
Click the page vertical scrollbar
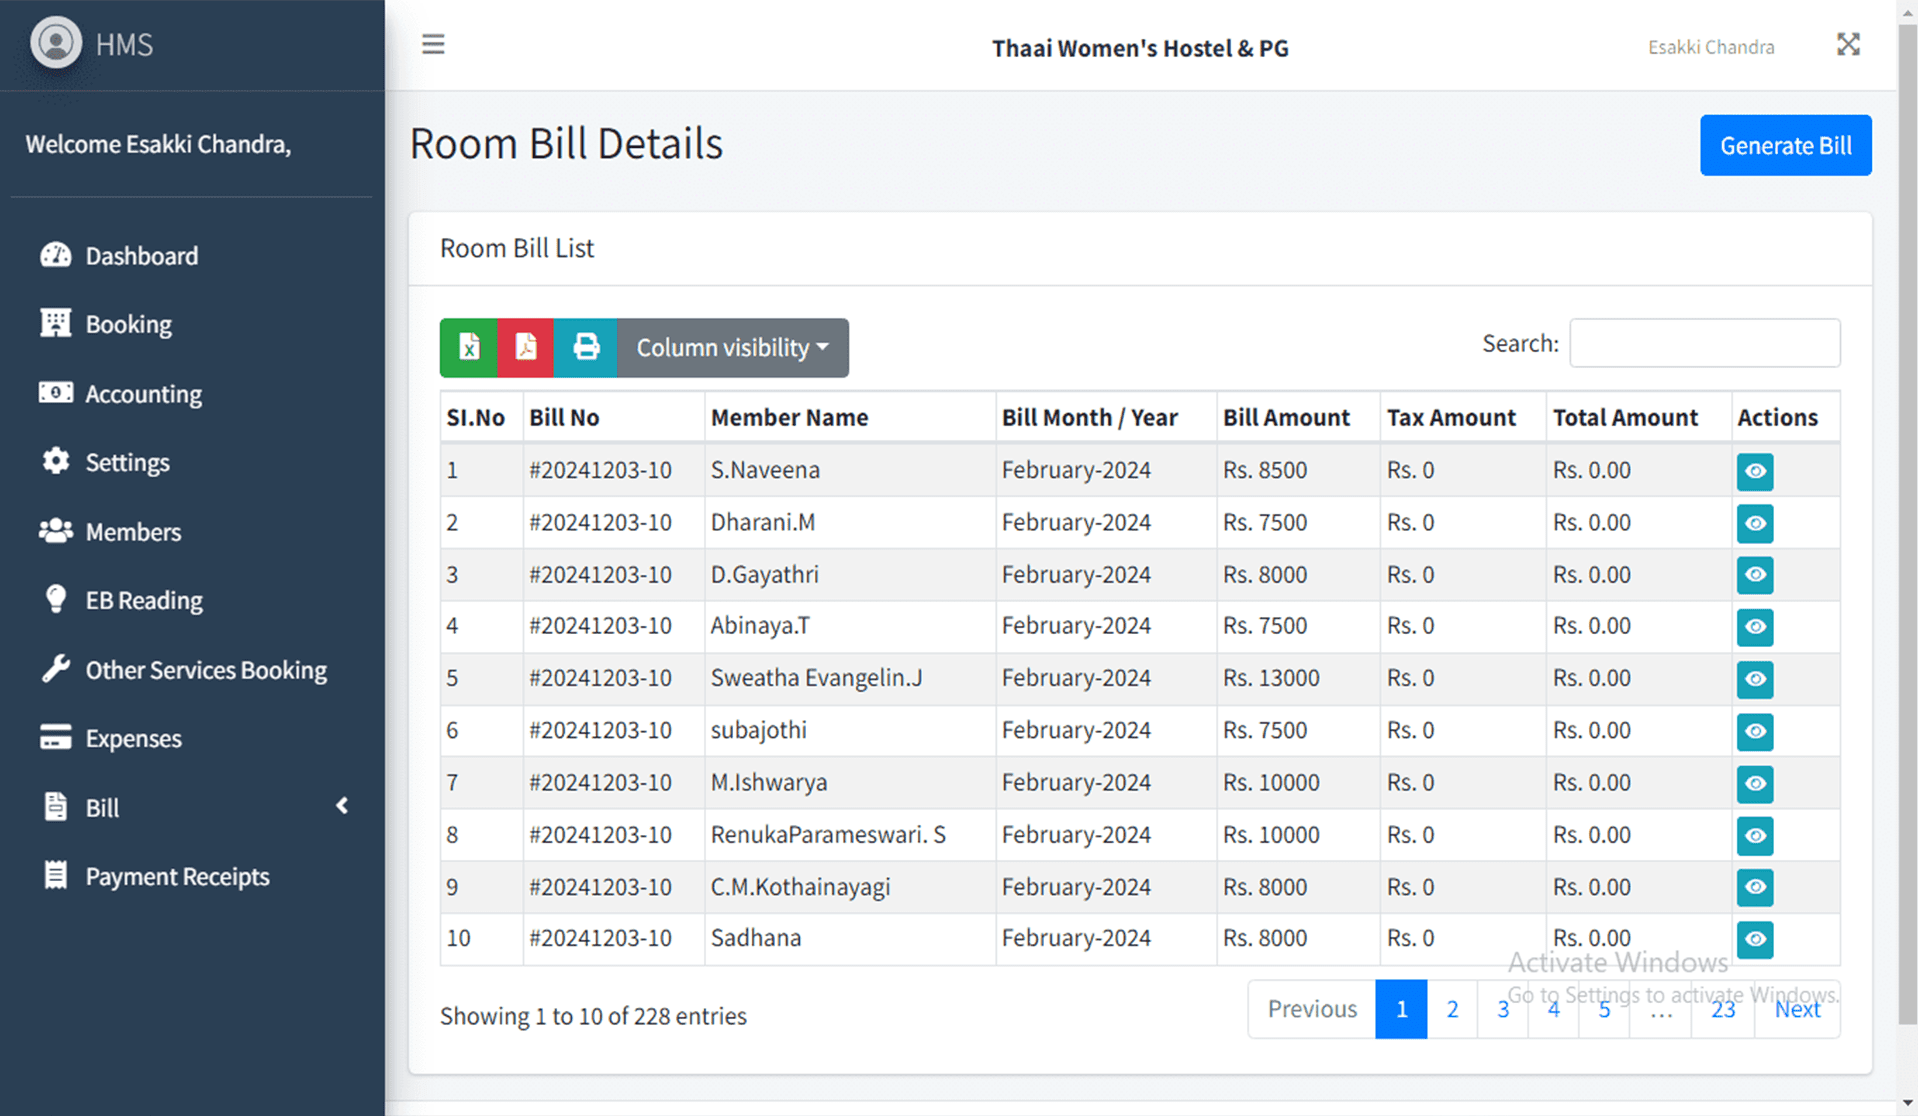[x=1907, y=525]
